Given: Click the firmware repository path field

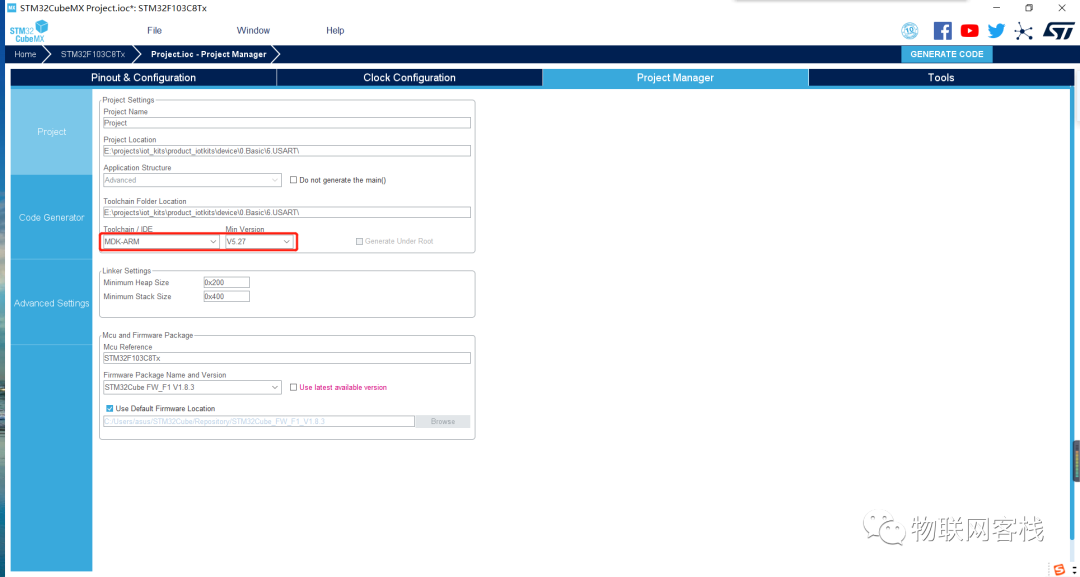Looking at the screenshot, I should pos(259,421).
